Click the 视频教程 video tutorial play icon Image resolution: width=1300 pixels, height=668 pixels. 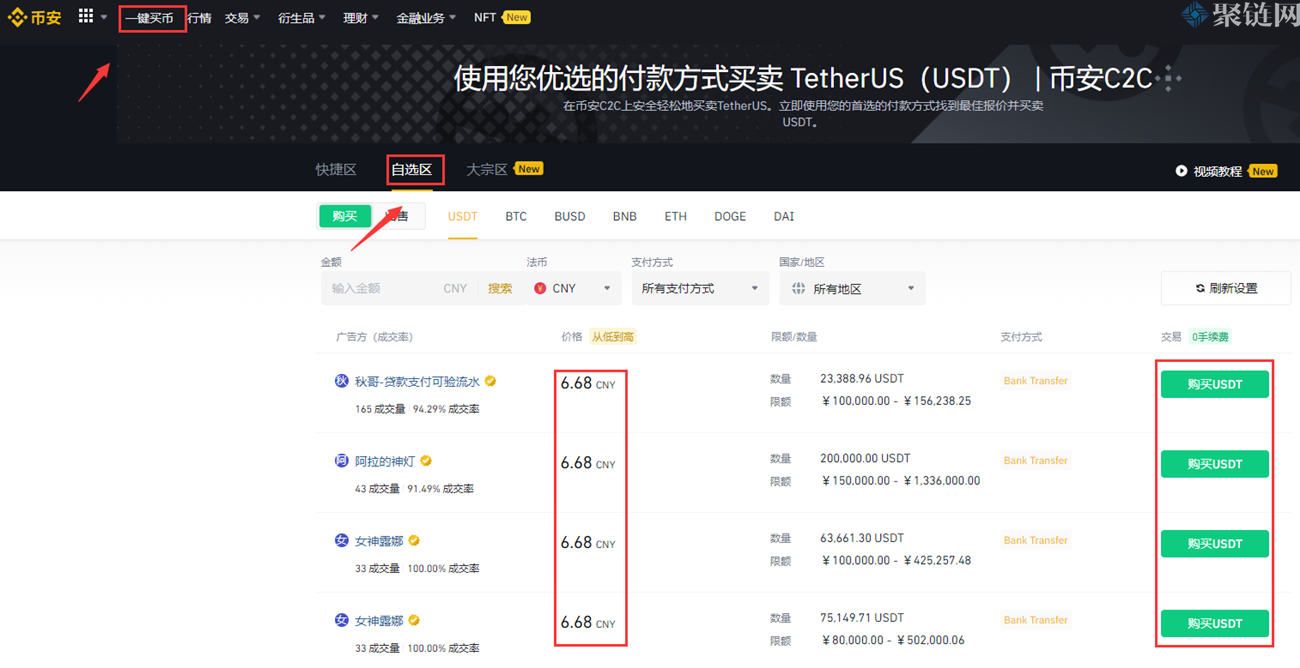1181,170
